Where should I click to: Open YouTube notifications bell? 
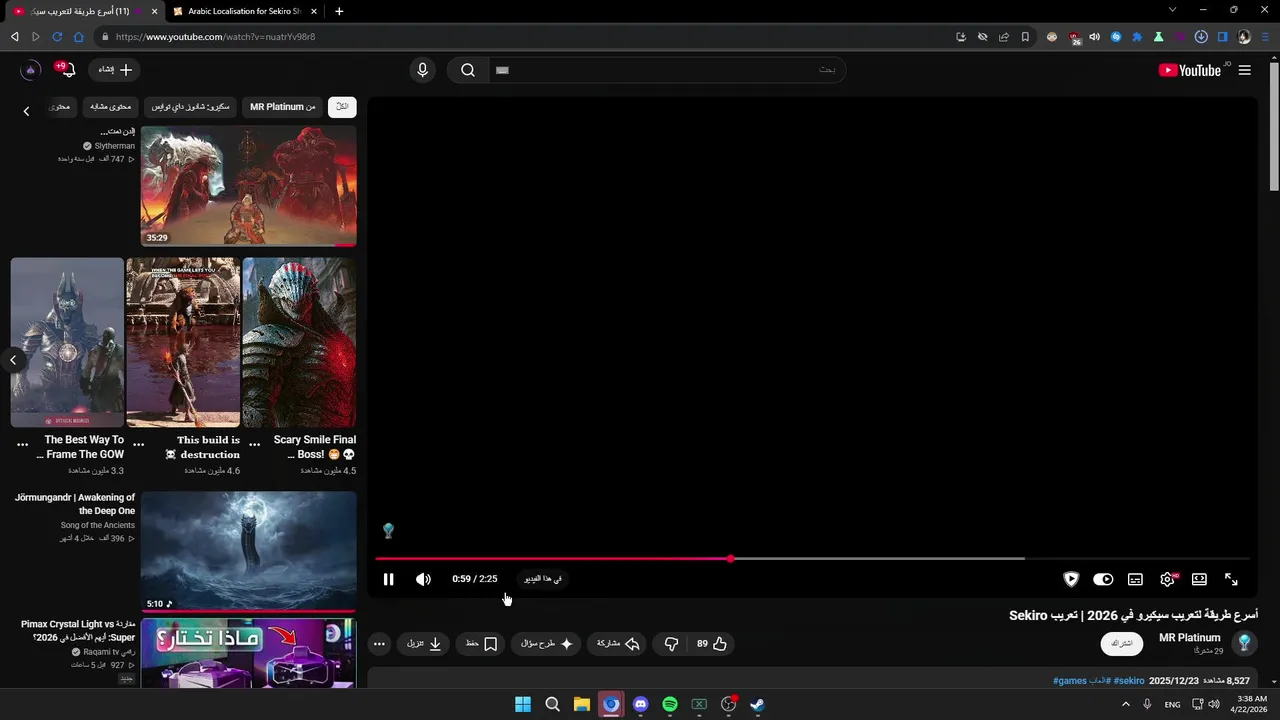tap(67, 70)
